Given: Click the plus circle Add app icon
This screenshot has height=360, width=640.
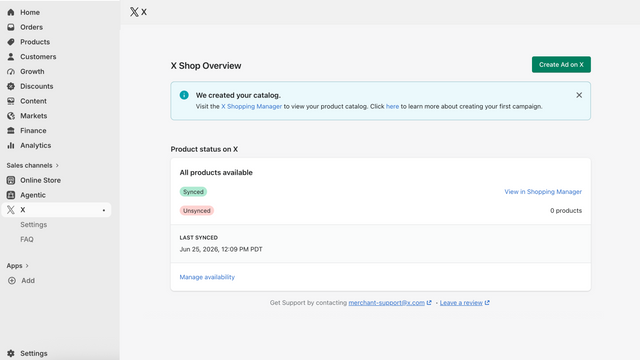Looking at the screenshot, I should click(12, 280).
